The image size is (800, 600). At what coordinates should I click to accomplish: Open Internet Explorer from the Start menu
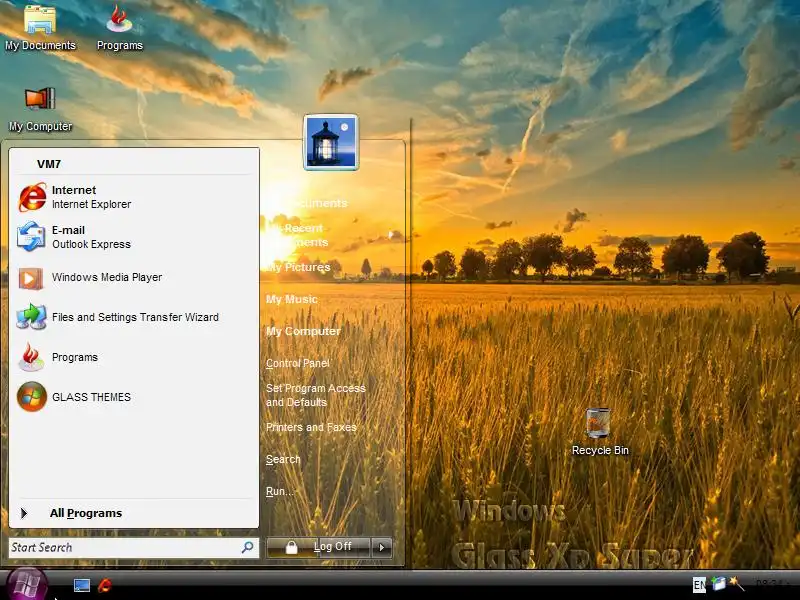coord(134,197)
